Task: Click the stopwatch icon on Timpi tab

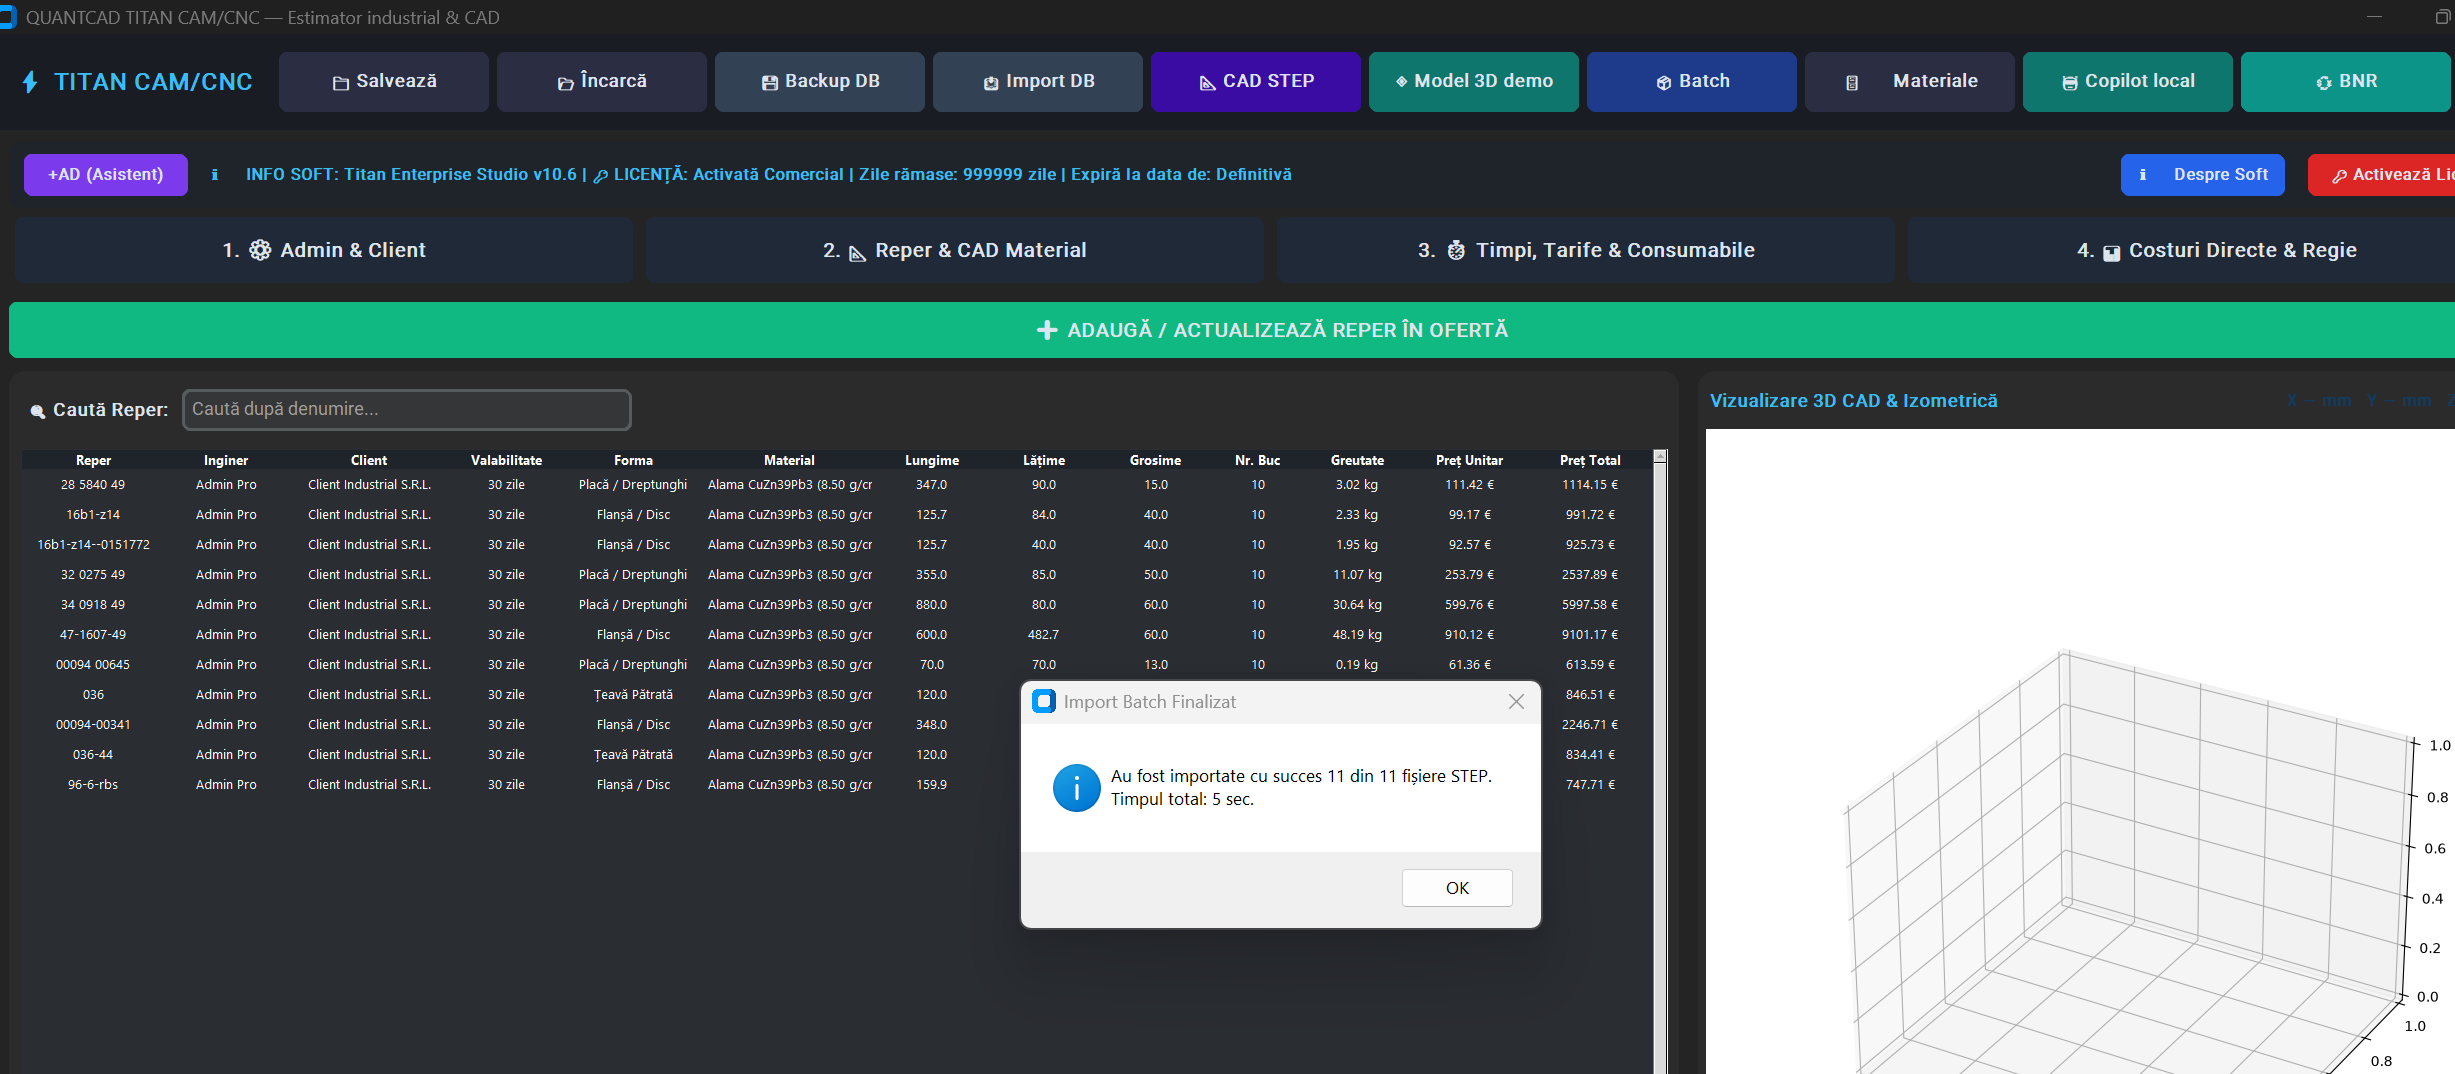Action: pos(1456,250)
